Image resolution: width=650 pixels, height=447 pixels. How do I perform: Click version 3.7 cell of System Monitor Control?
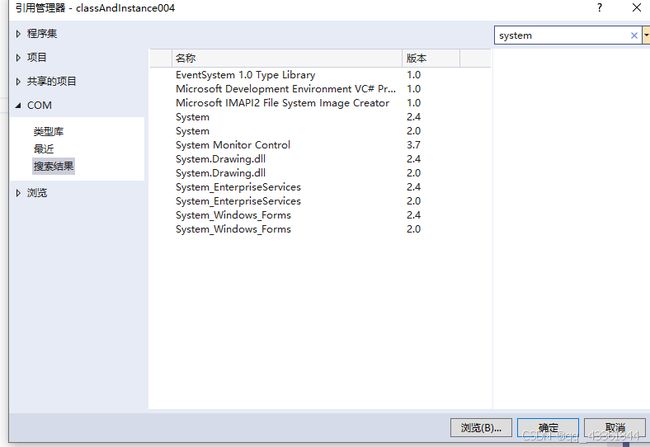[x=413, y=145]
